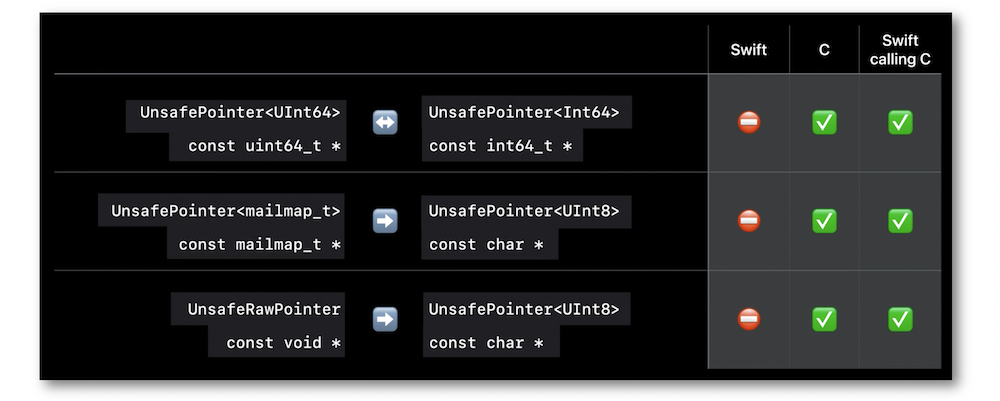Click the C column checkmark for the mailmap_t row
The width and height of the screenshot is (1000, 401).
pyautogui.click(x=824, y=221)
